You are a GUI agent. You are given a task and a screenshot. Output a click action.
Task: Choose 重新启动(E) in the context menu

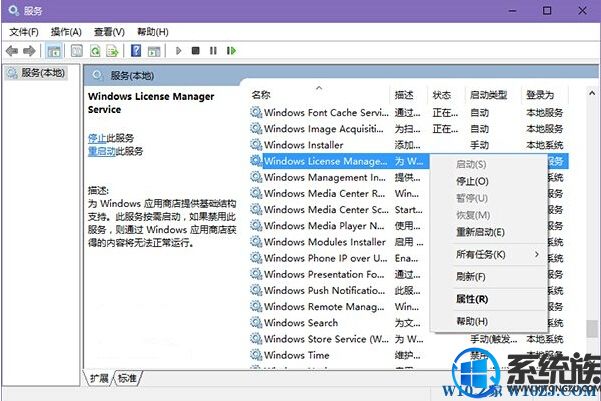click(488, 232)
